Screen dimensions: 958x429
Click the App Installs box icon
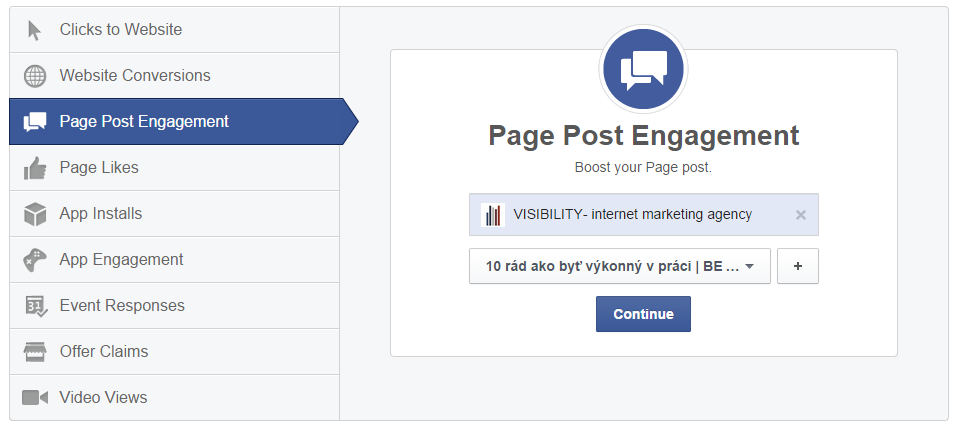35,214
